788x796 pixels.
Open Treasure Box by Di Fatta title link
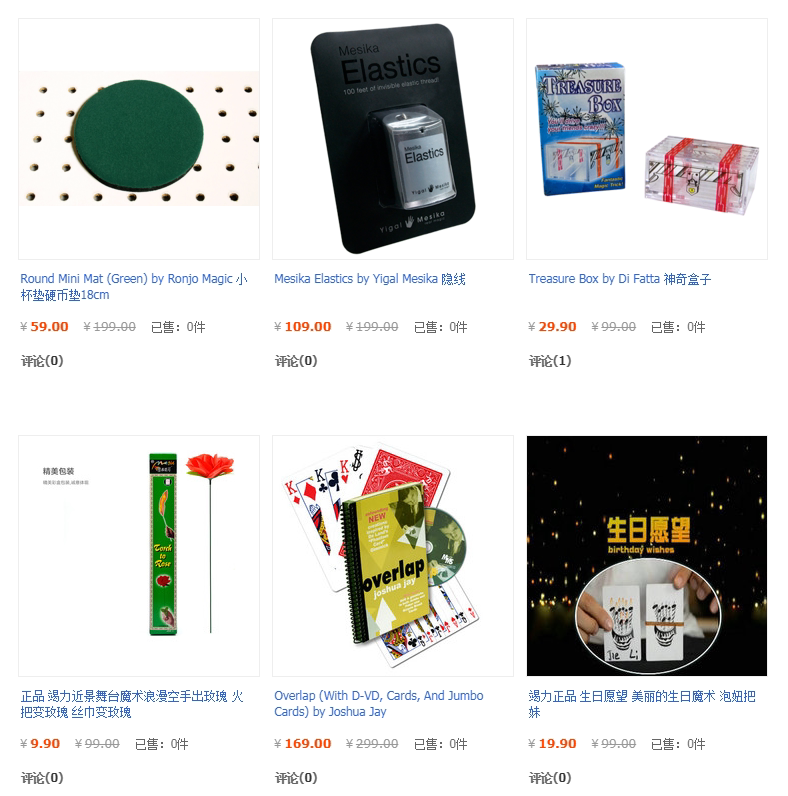[x=619, y=279]
